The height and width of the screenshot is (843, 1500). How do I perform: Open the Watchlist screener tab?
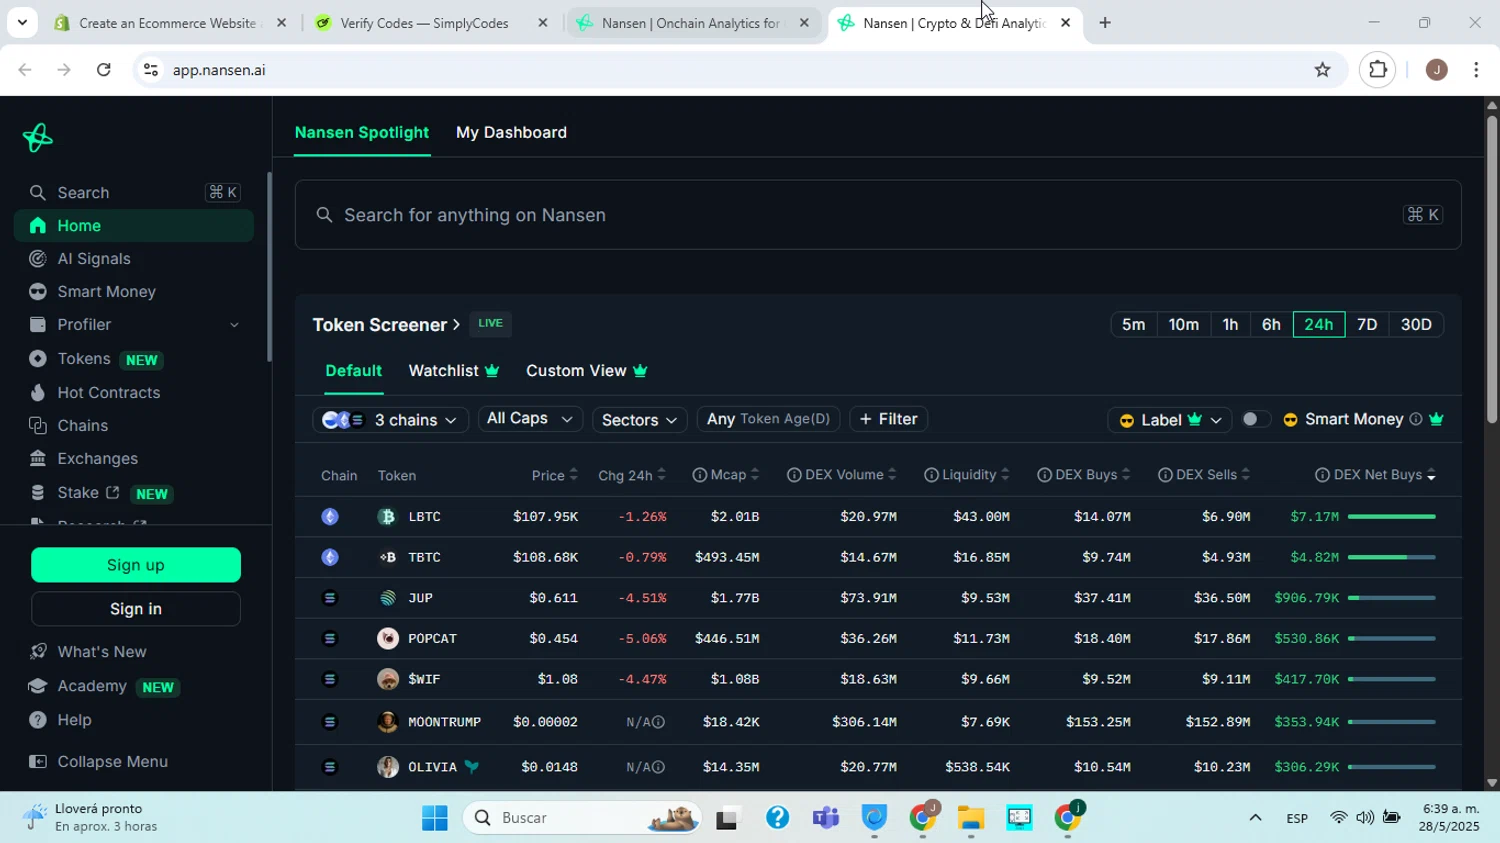[454, 371]
